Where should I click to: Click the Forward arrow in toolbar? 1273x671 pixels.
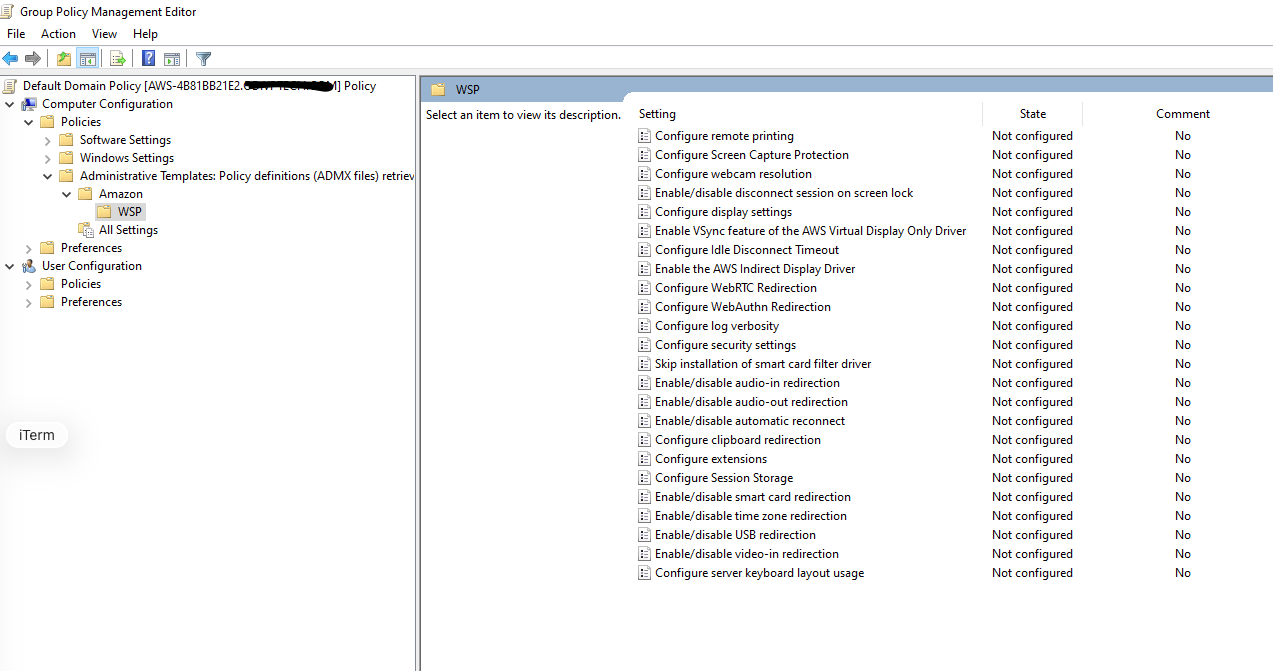pyautogui.click(x=33, y=59)
